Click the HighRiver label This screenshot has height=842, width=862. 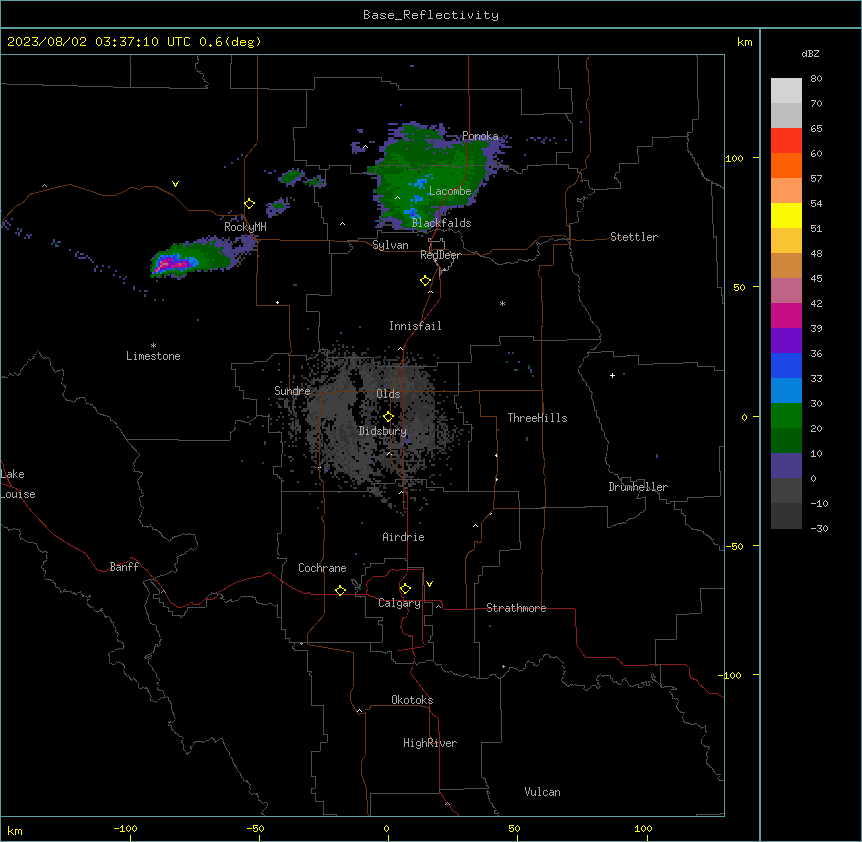[x=430, y=743]
